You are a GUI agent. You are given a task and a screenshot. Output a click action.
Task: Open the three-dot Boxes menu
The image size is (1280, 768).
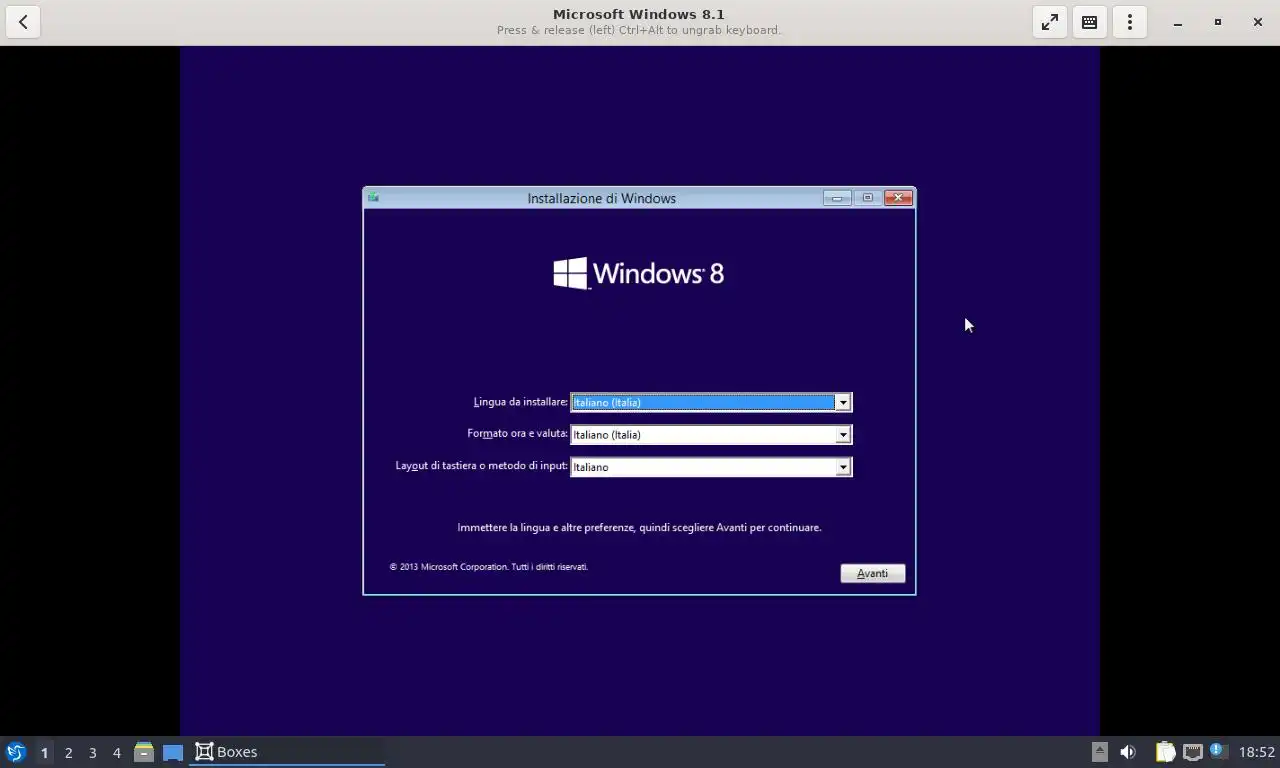coord(1130,22)
